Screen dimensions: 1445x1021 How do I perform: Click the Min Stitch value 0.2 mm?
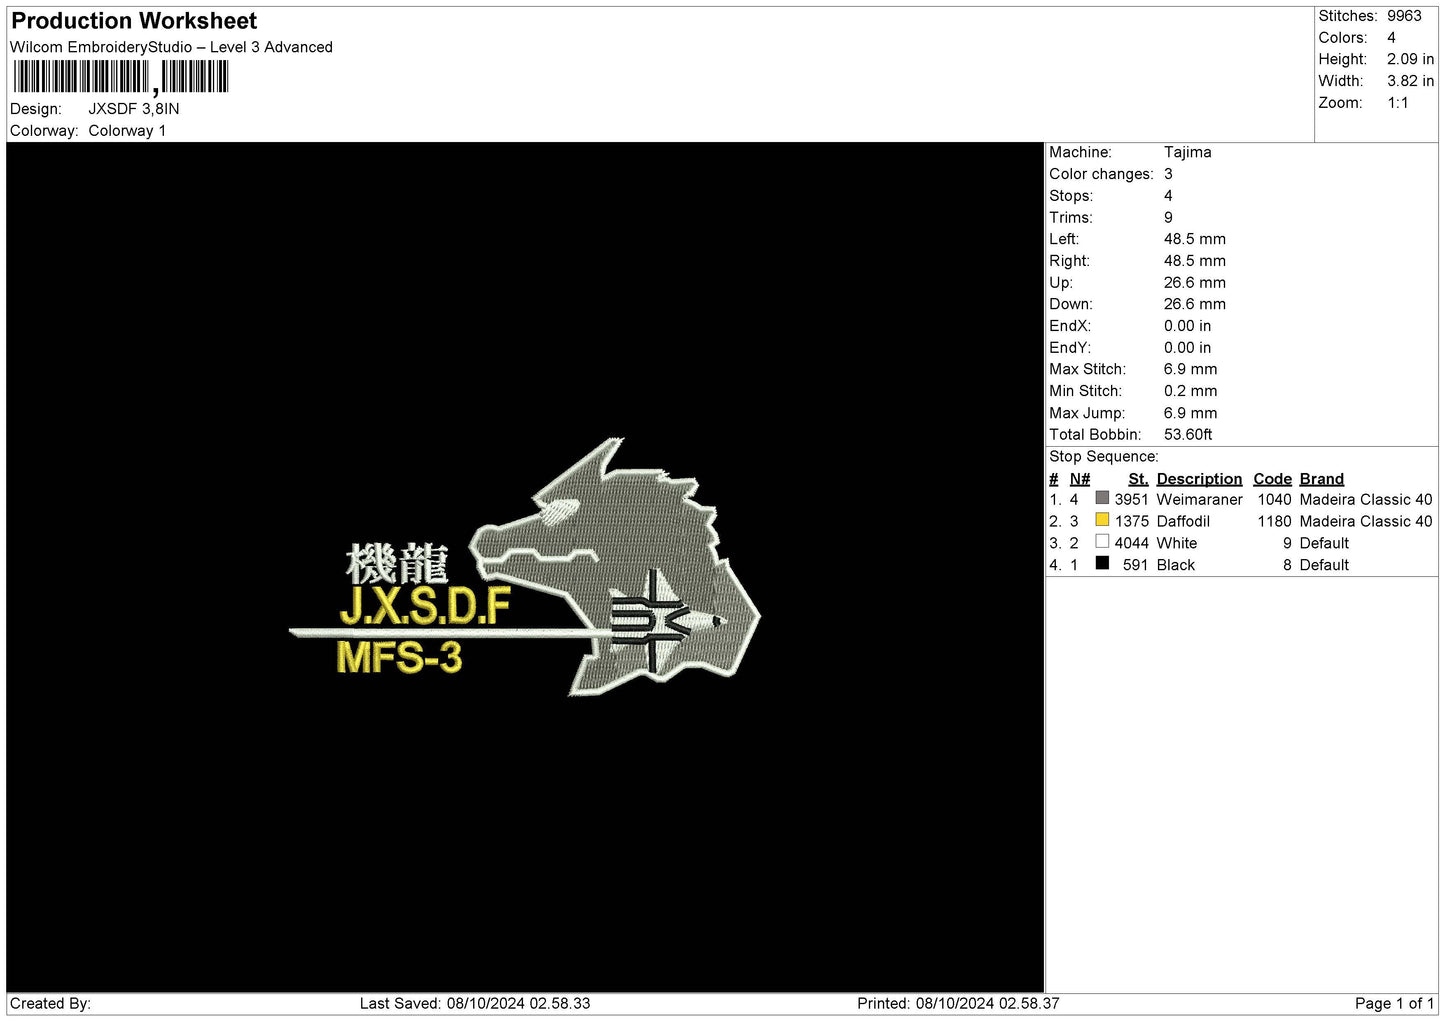pyautogui.click(x=1190, y=391)
